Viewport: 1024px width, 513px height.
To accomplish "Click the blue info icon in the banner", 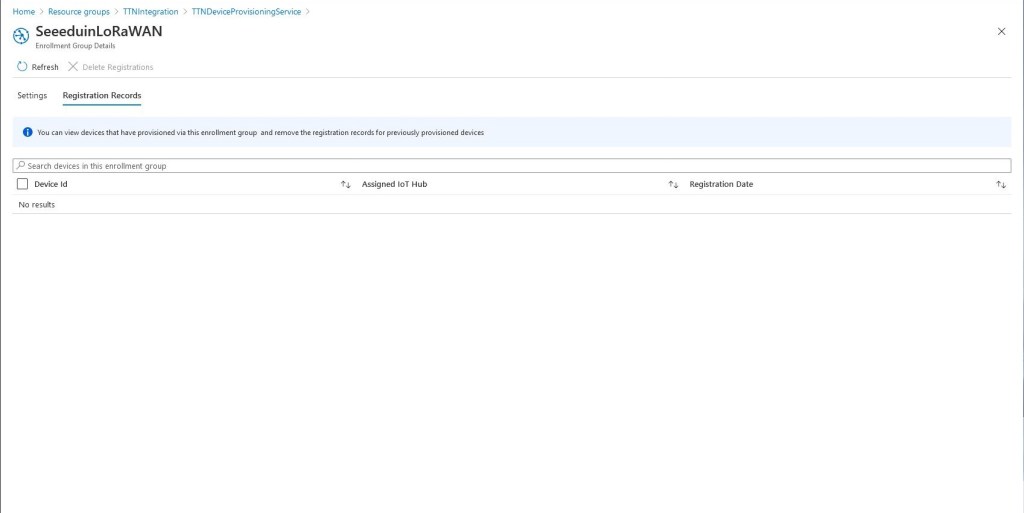I will pos(28,132).
